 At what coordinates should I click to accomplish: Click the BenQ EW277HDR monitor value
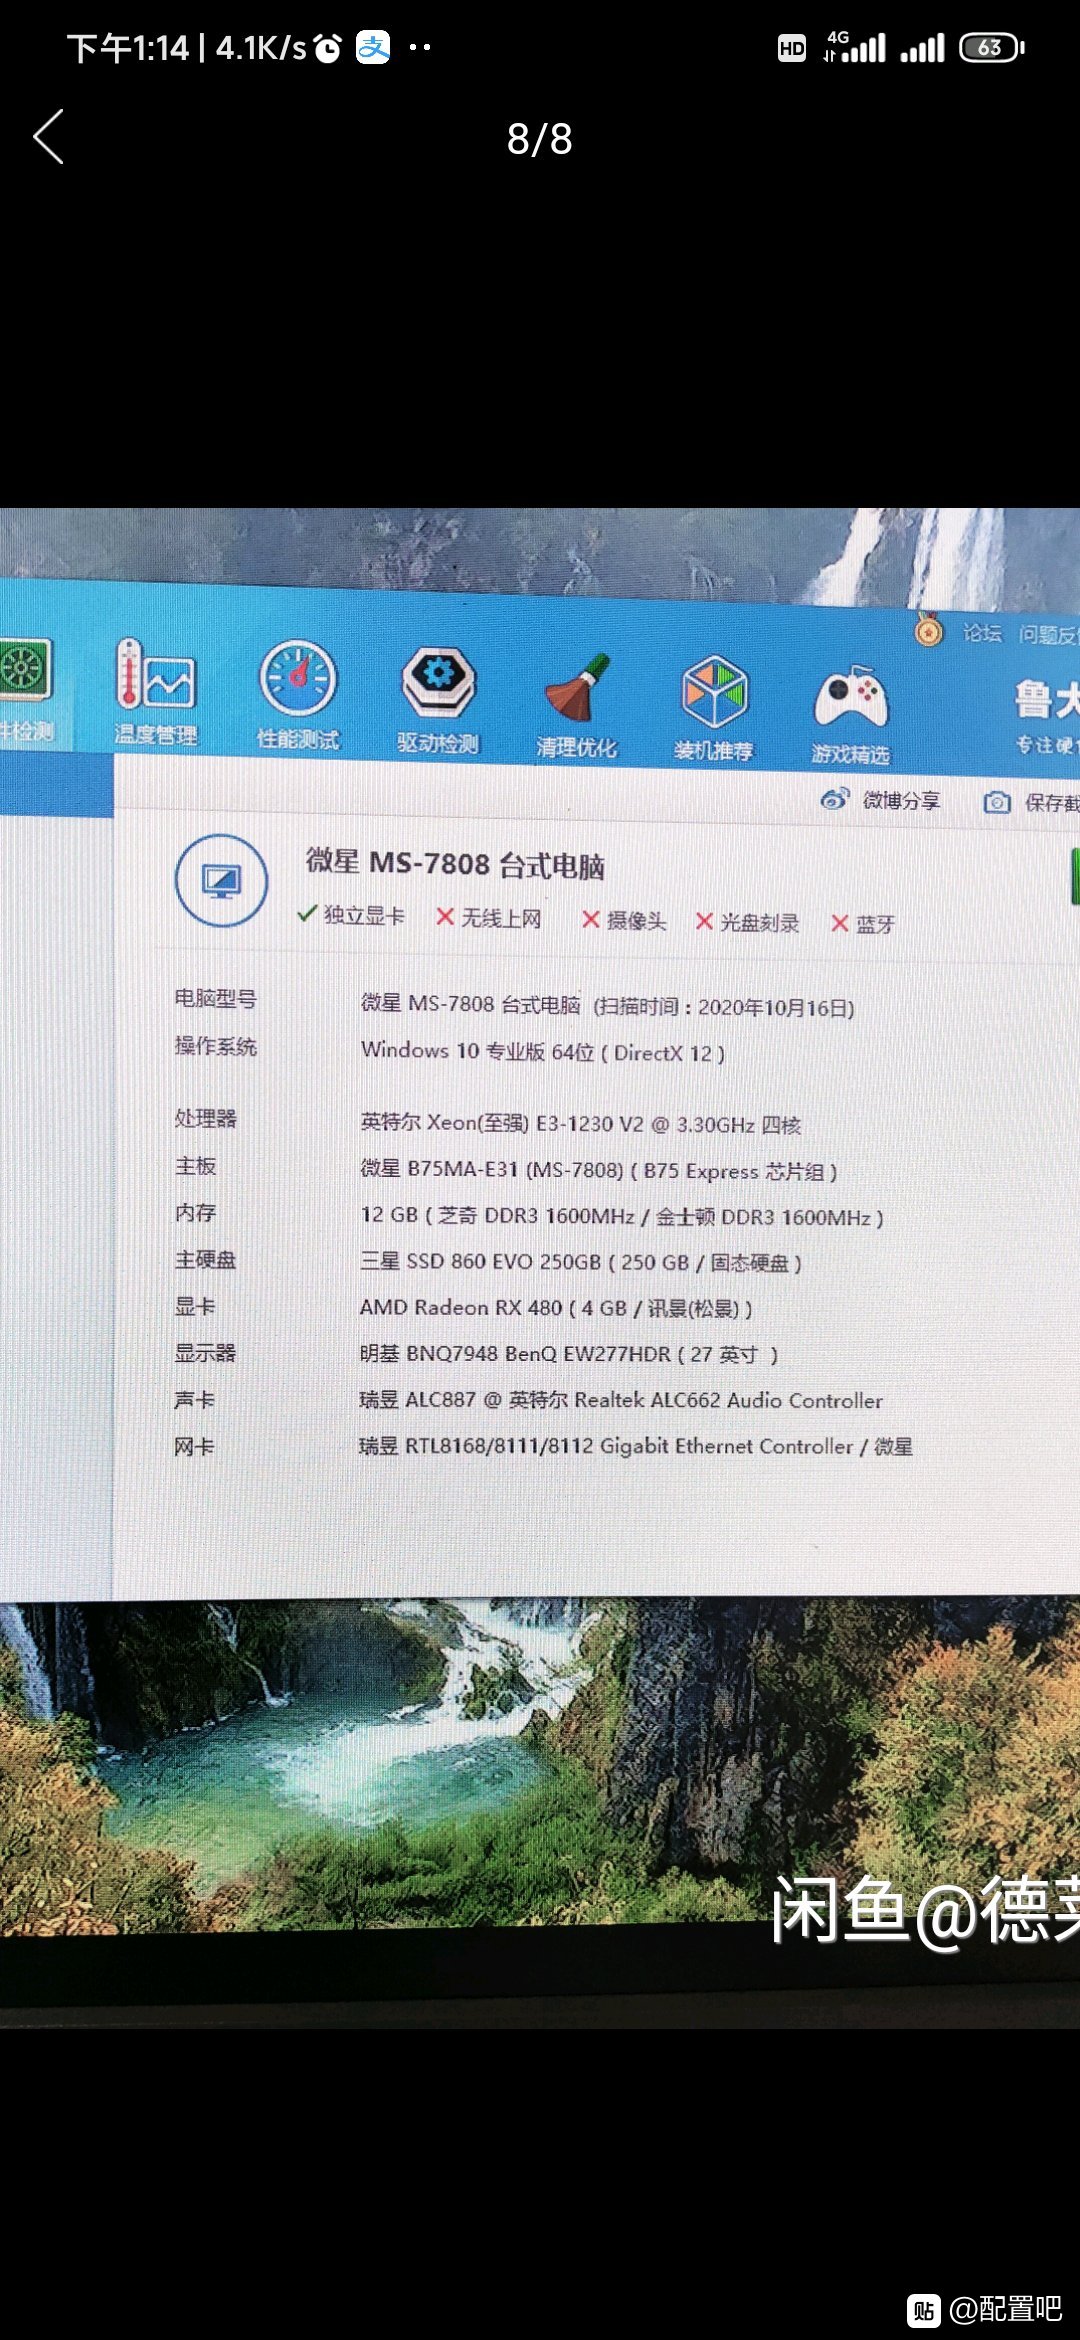pyautogui.click(x=569, y=1354)
